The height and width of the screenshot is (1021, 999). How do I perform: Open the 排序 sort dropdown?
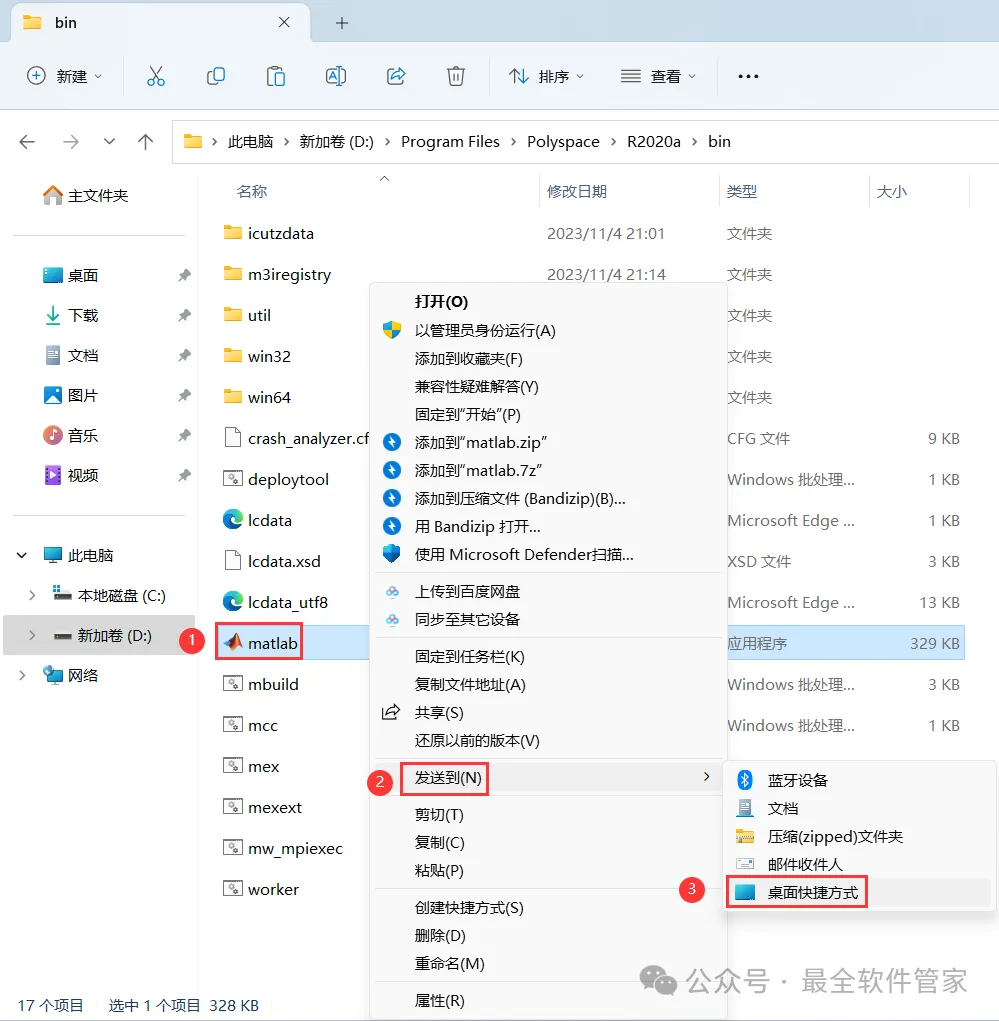click(x=546, y=76)
